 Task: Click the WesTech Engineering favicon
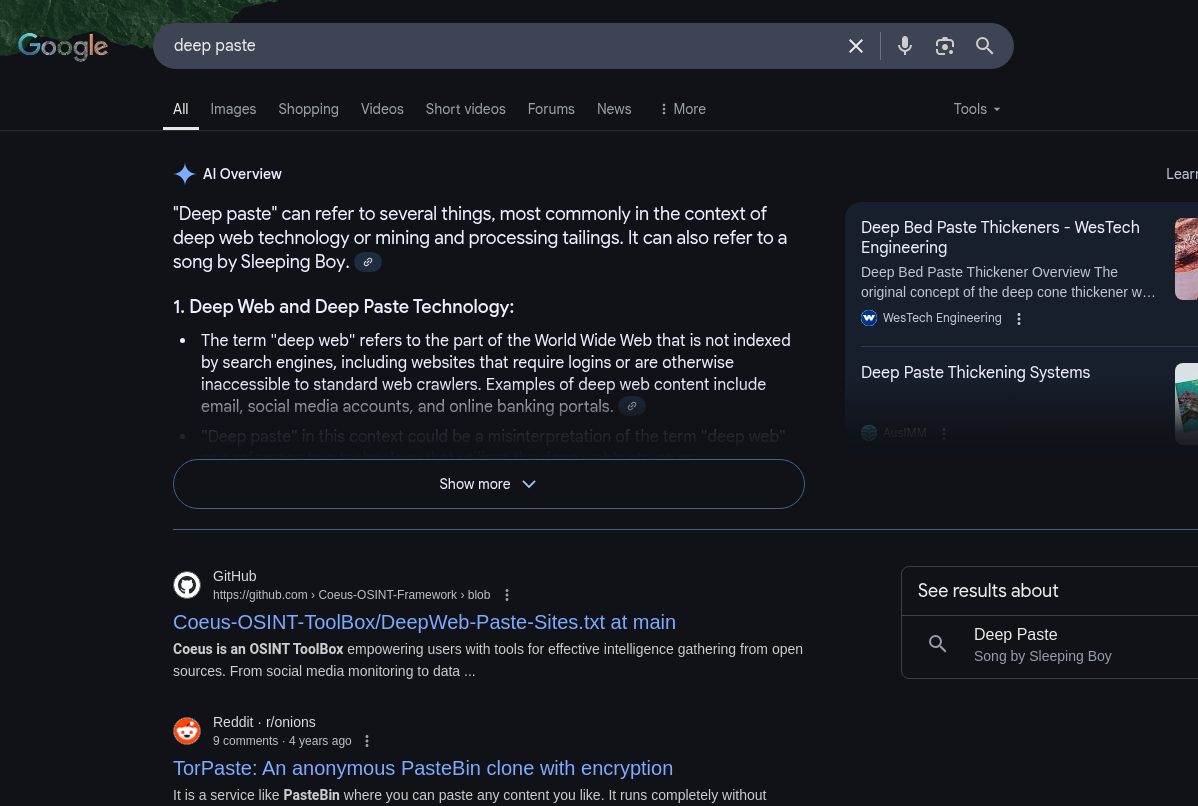[869, 318]
